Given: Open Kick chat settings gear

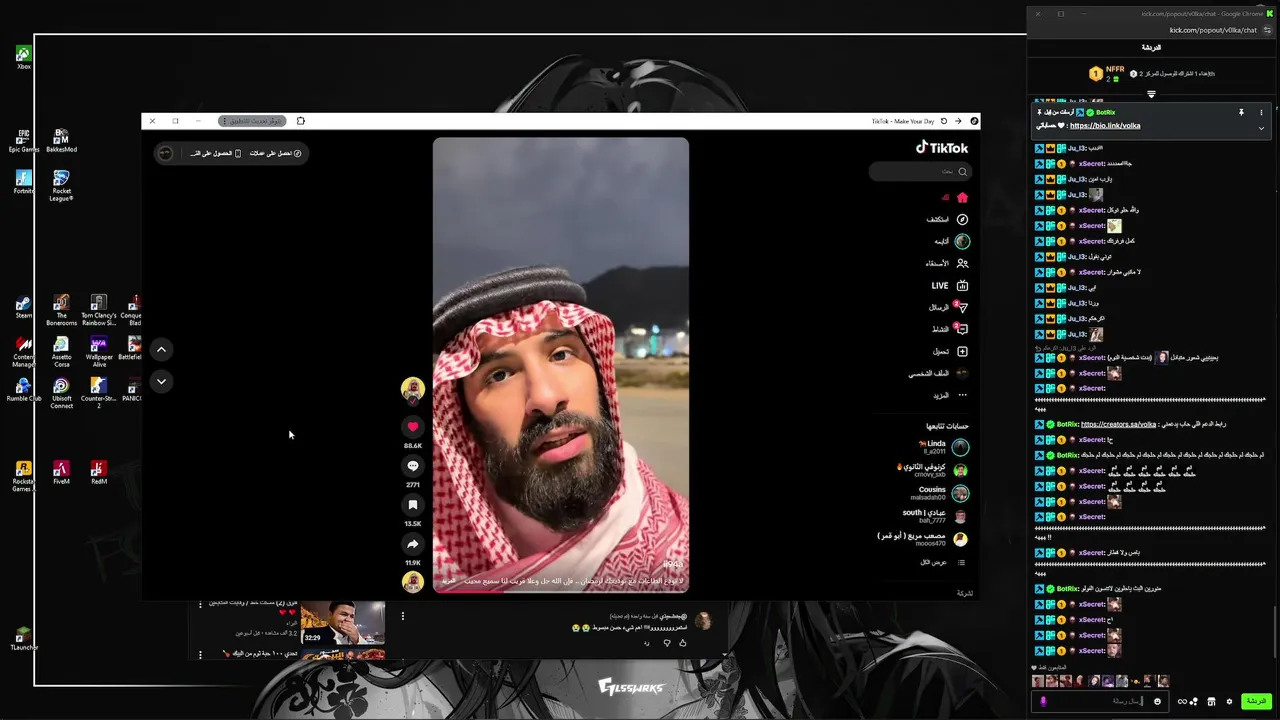Looking at the screenshot, I should coord(1229,702).
